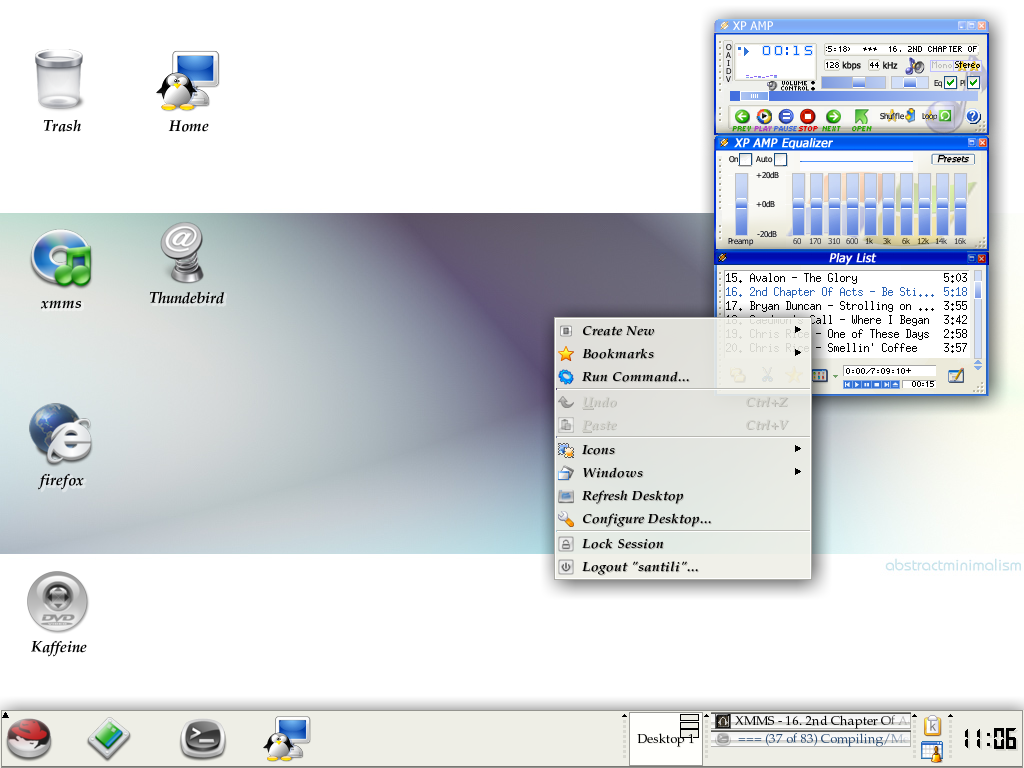This screenshot has height=768, width=1024.
Task: Click the Desktop 1 pager
Action: tap(665, 739)
